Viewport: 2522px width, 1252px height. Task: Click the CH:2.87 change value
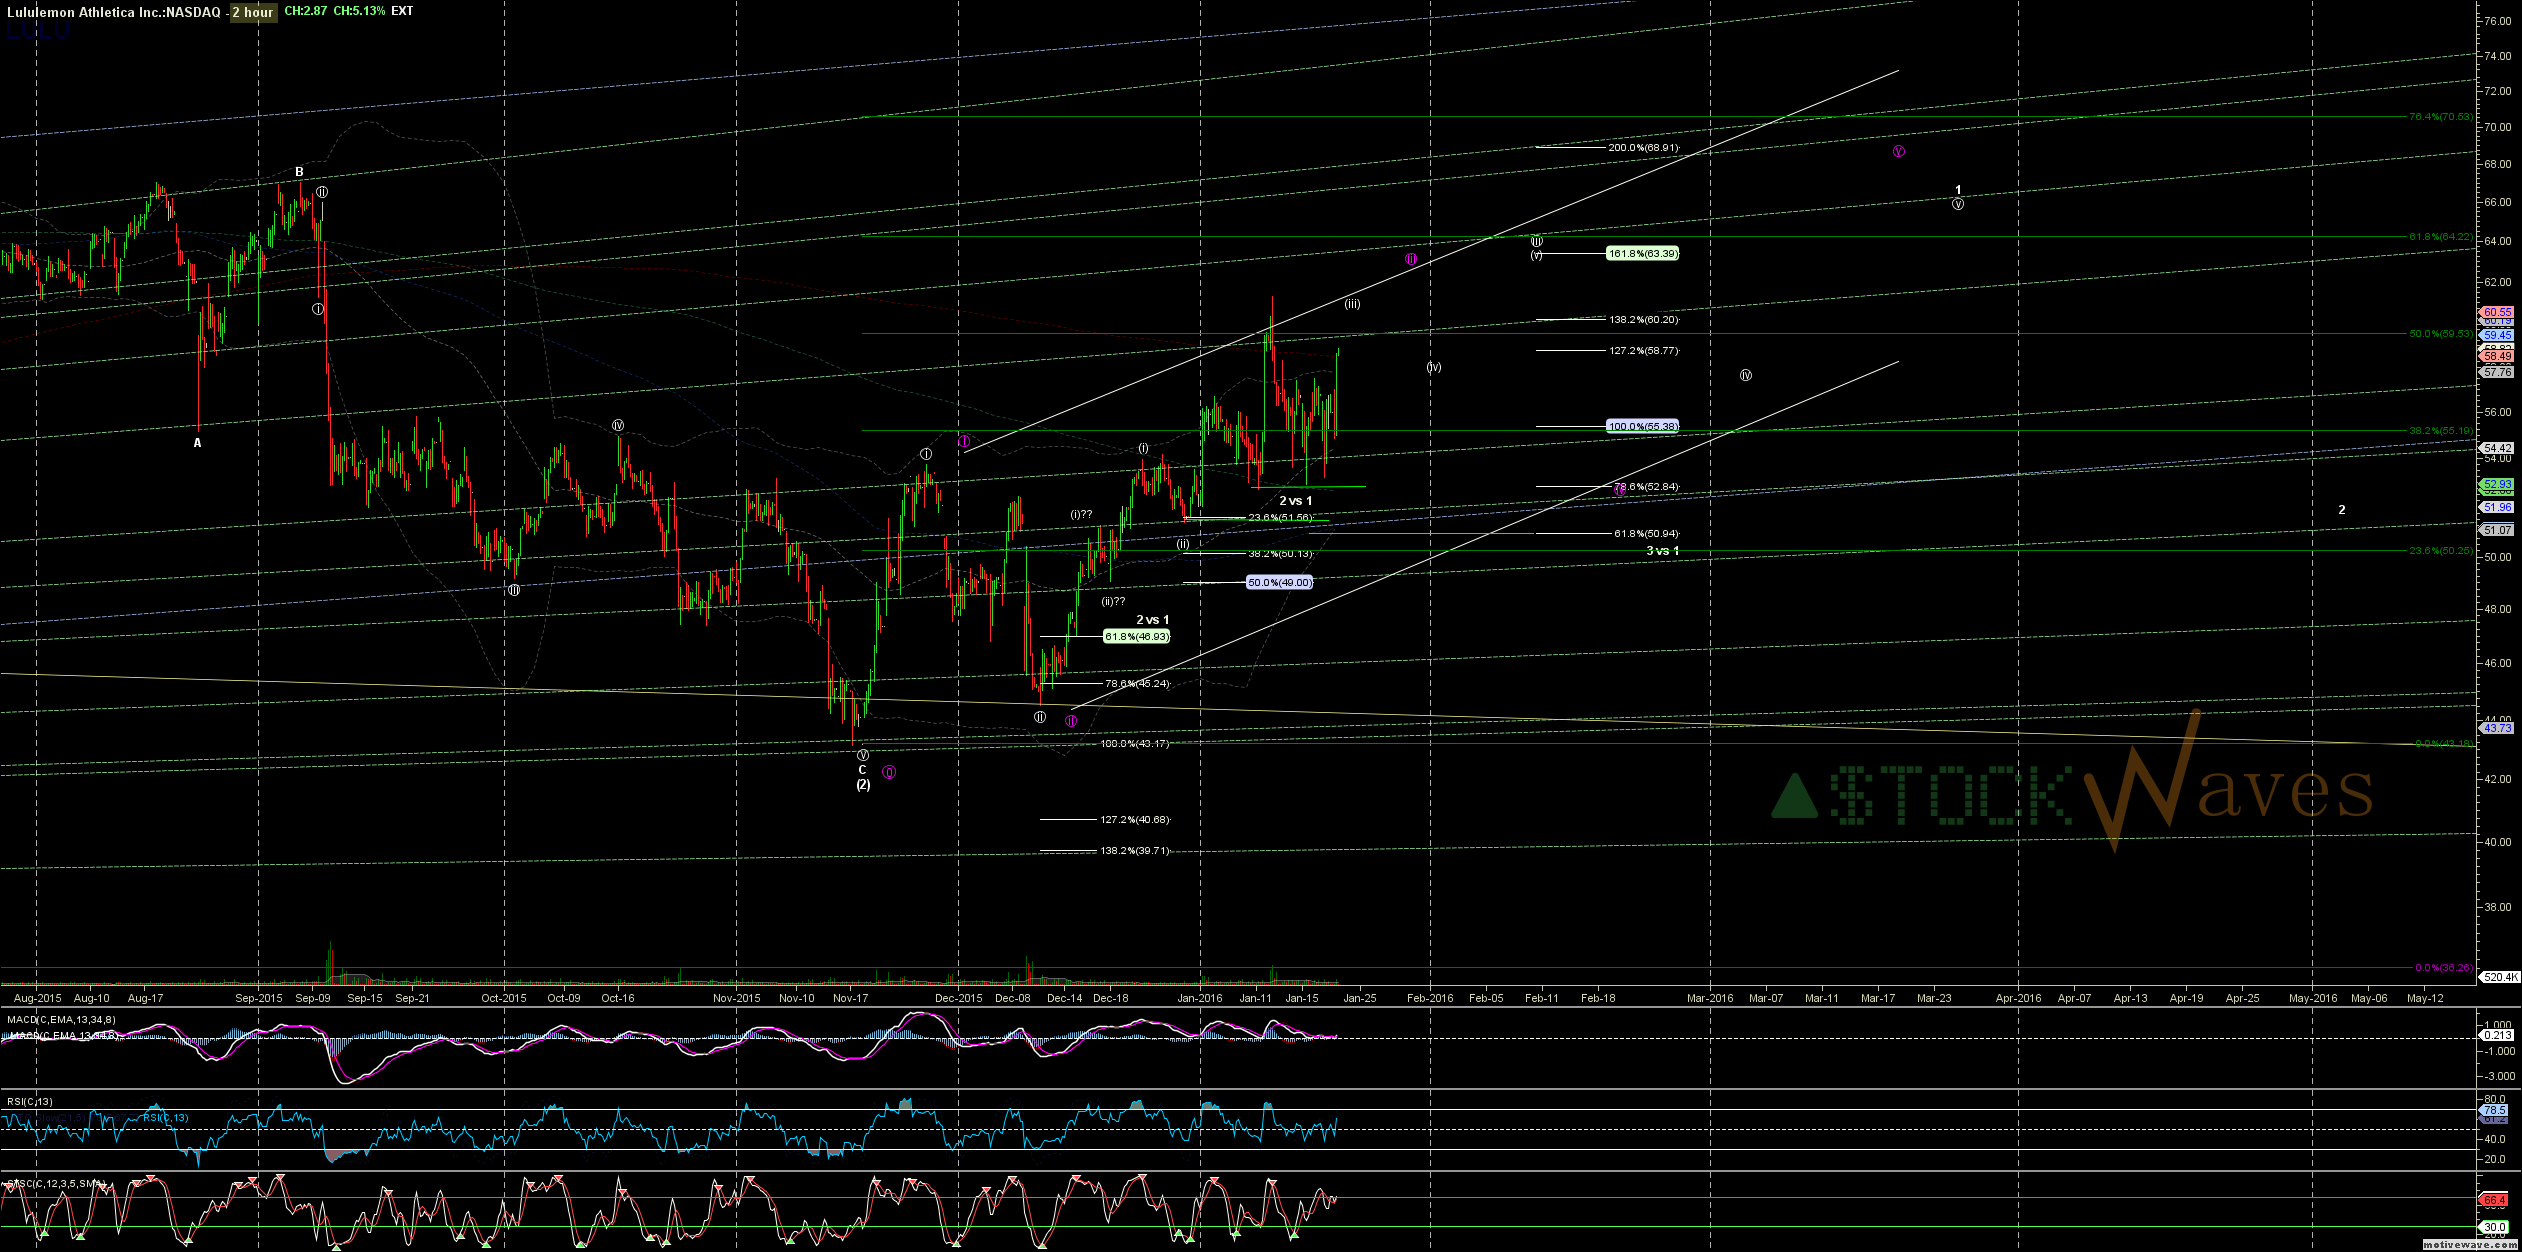(307, 11)
